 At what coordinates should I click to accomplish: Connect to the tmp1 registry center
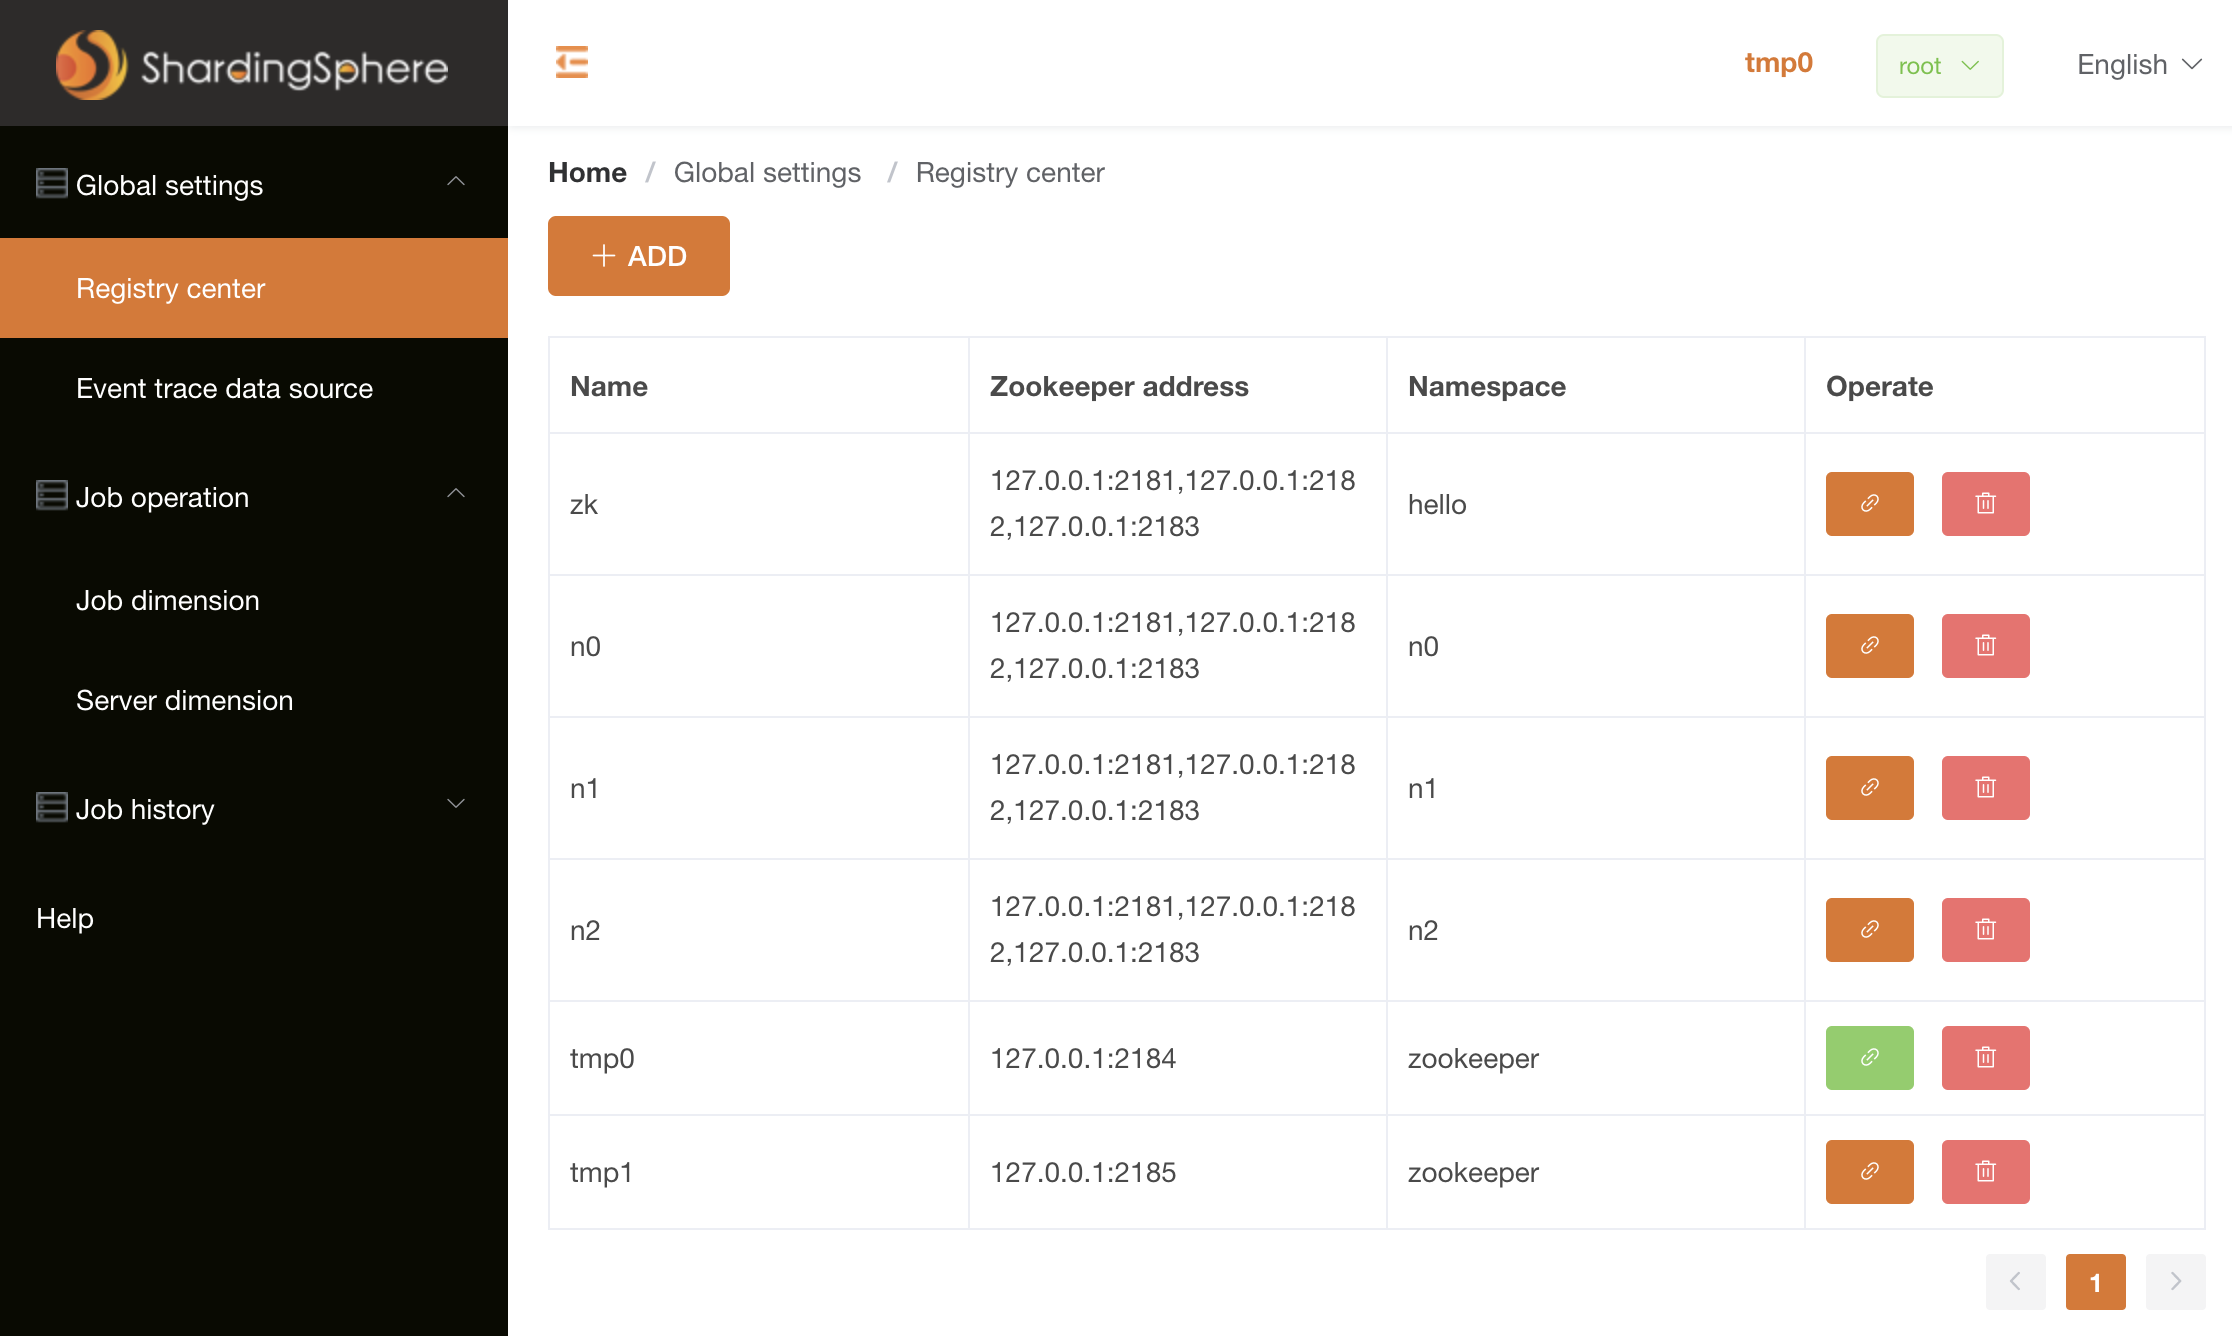tap(1869, 1172)
